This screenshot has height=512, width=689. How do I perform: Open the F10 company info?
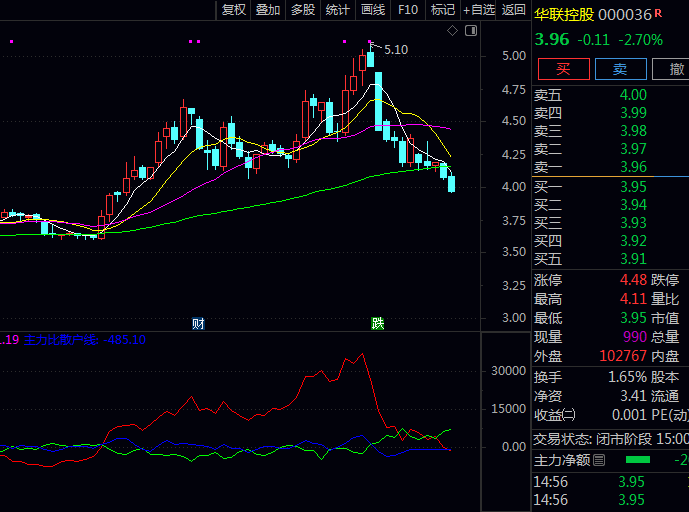408,10
